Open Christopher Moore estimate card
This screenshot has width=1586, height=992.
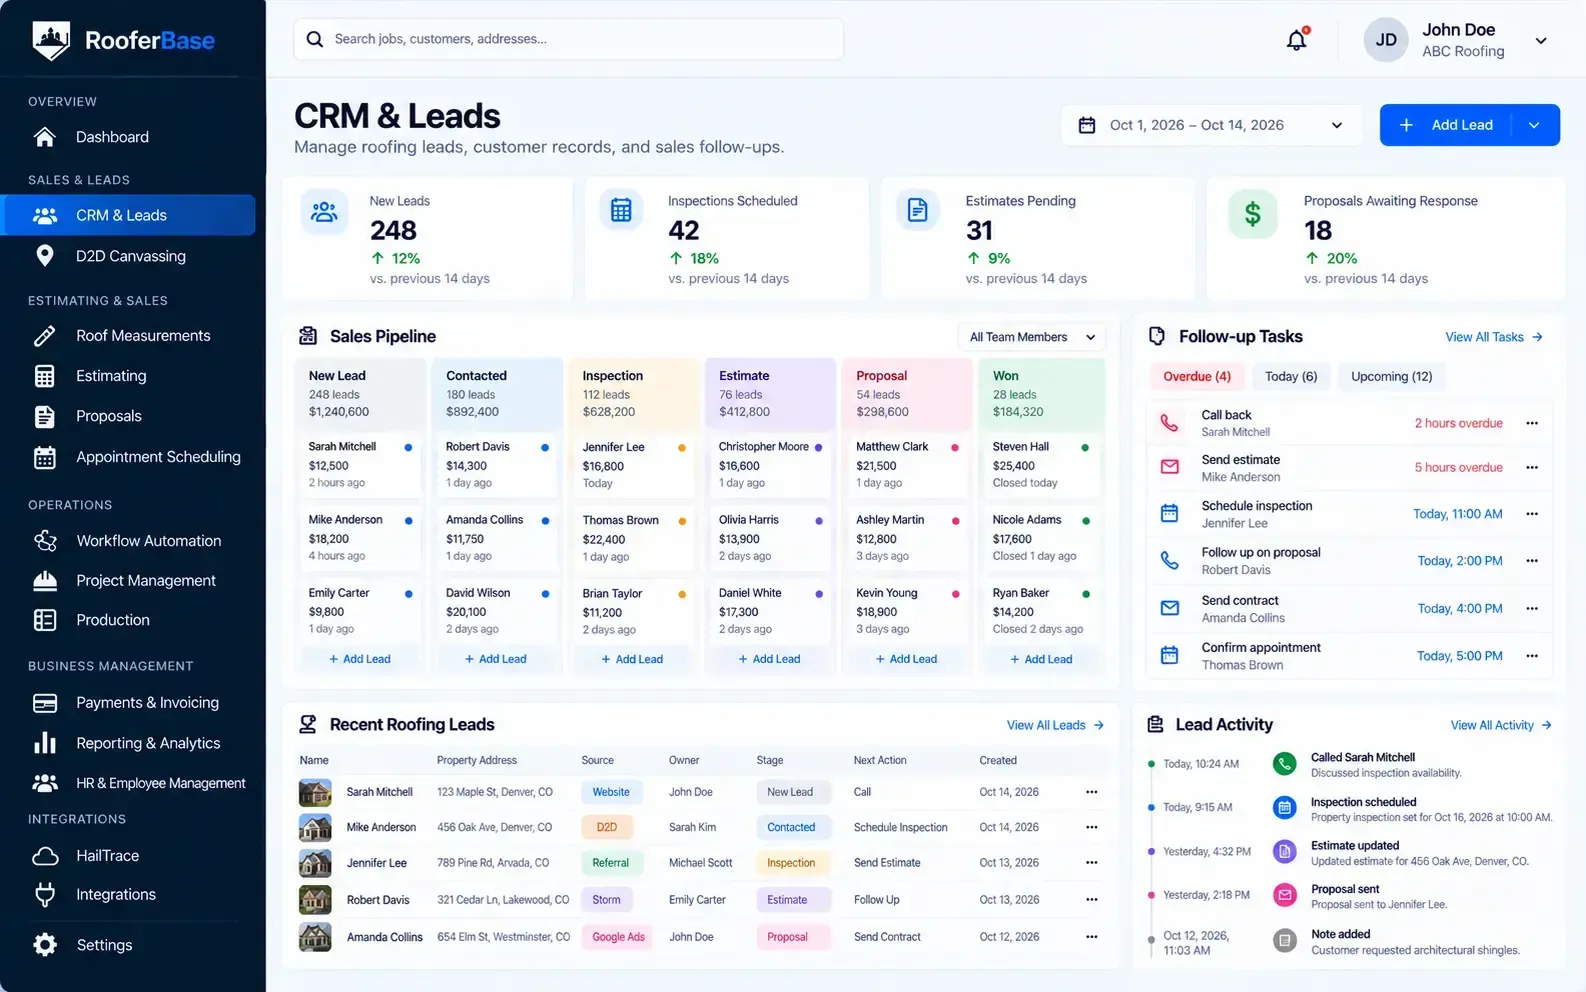click(x=770, y=465)
